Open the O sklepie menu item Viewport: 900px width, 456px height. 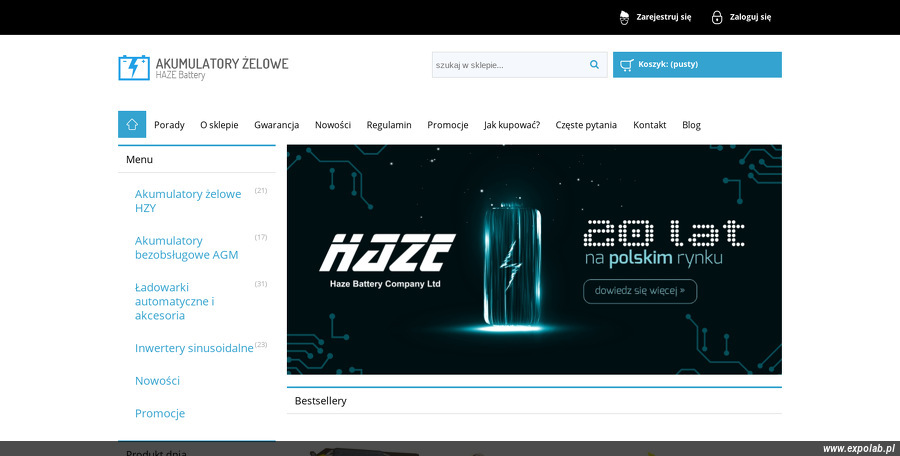(x=219, y=125)
